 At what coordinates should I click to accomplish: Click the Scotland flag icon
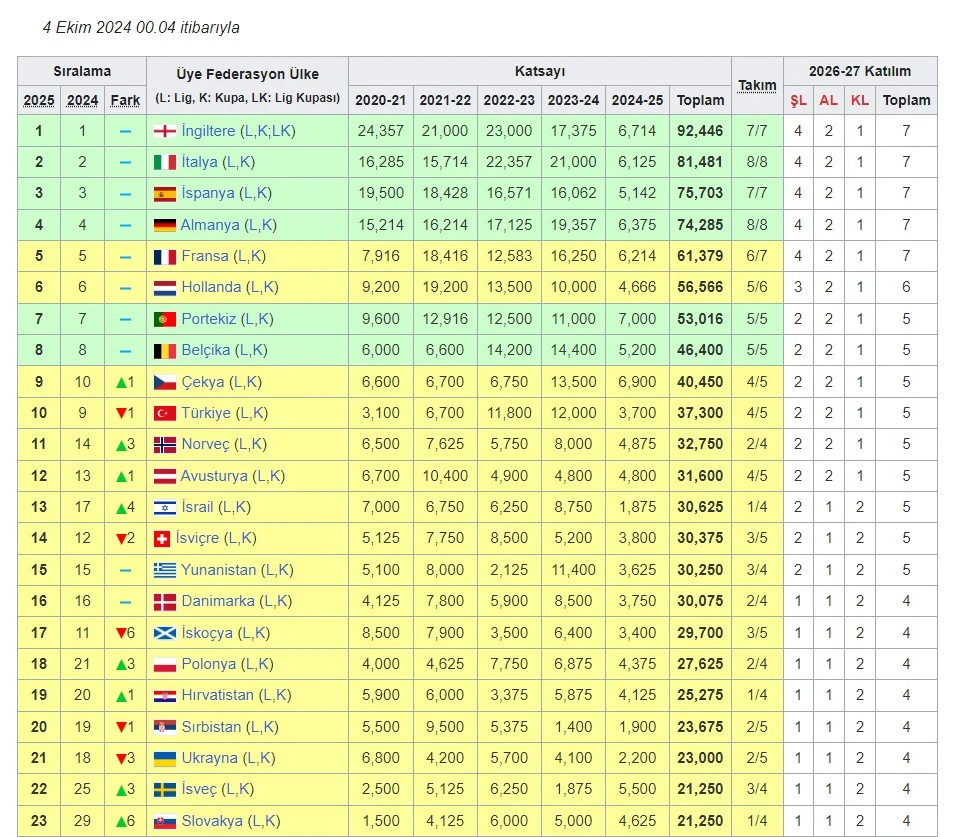tap(165, 632)
